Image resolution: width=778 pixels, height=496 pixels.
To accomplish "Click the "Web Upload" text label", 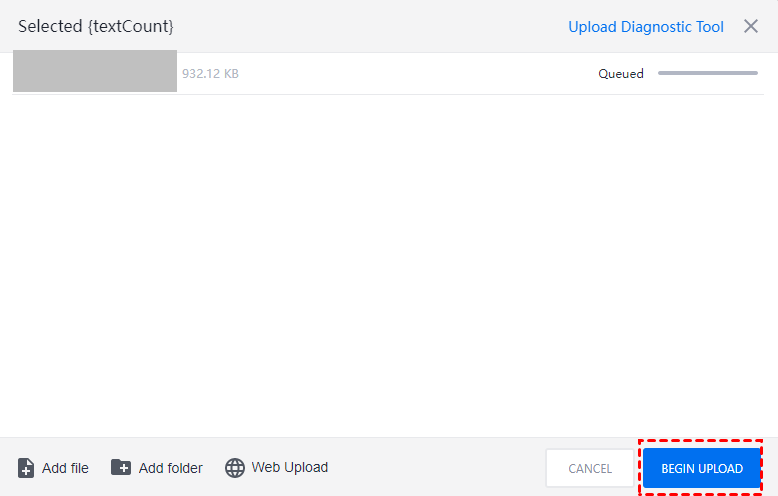I will (290, 467).
